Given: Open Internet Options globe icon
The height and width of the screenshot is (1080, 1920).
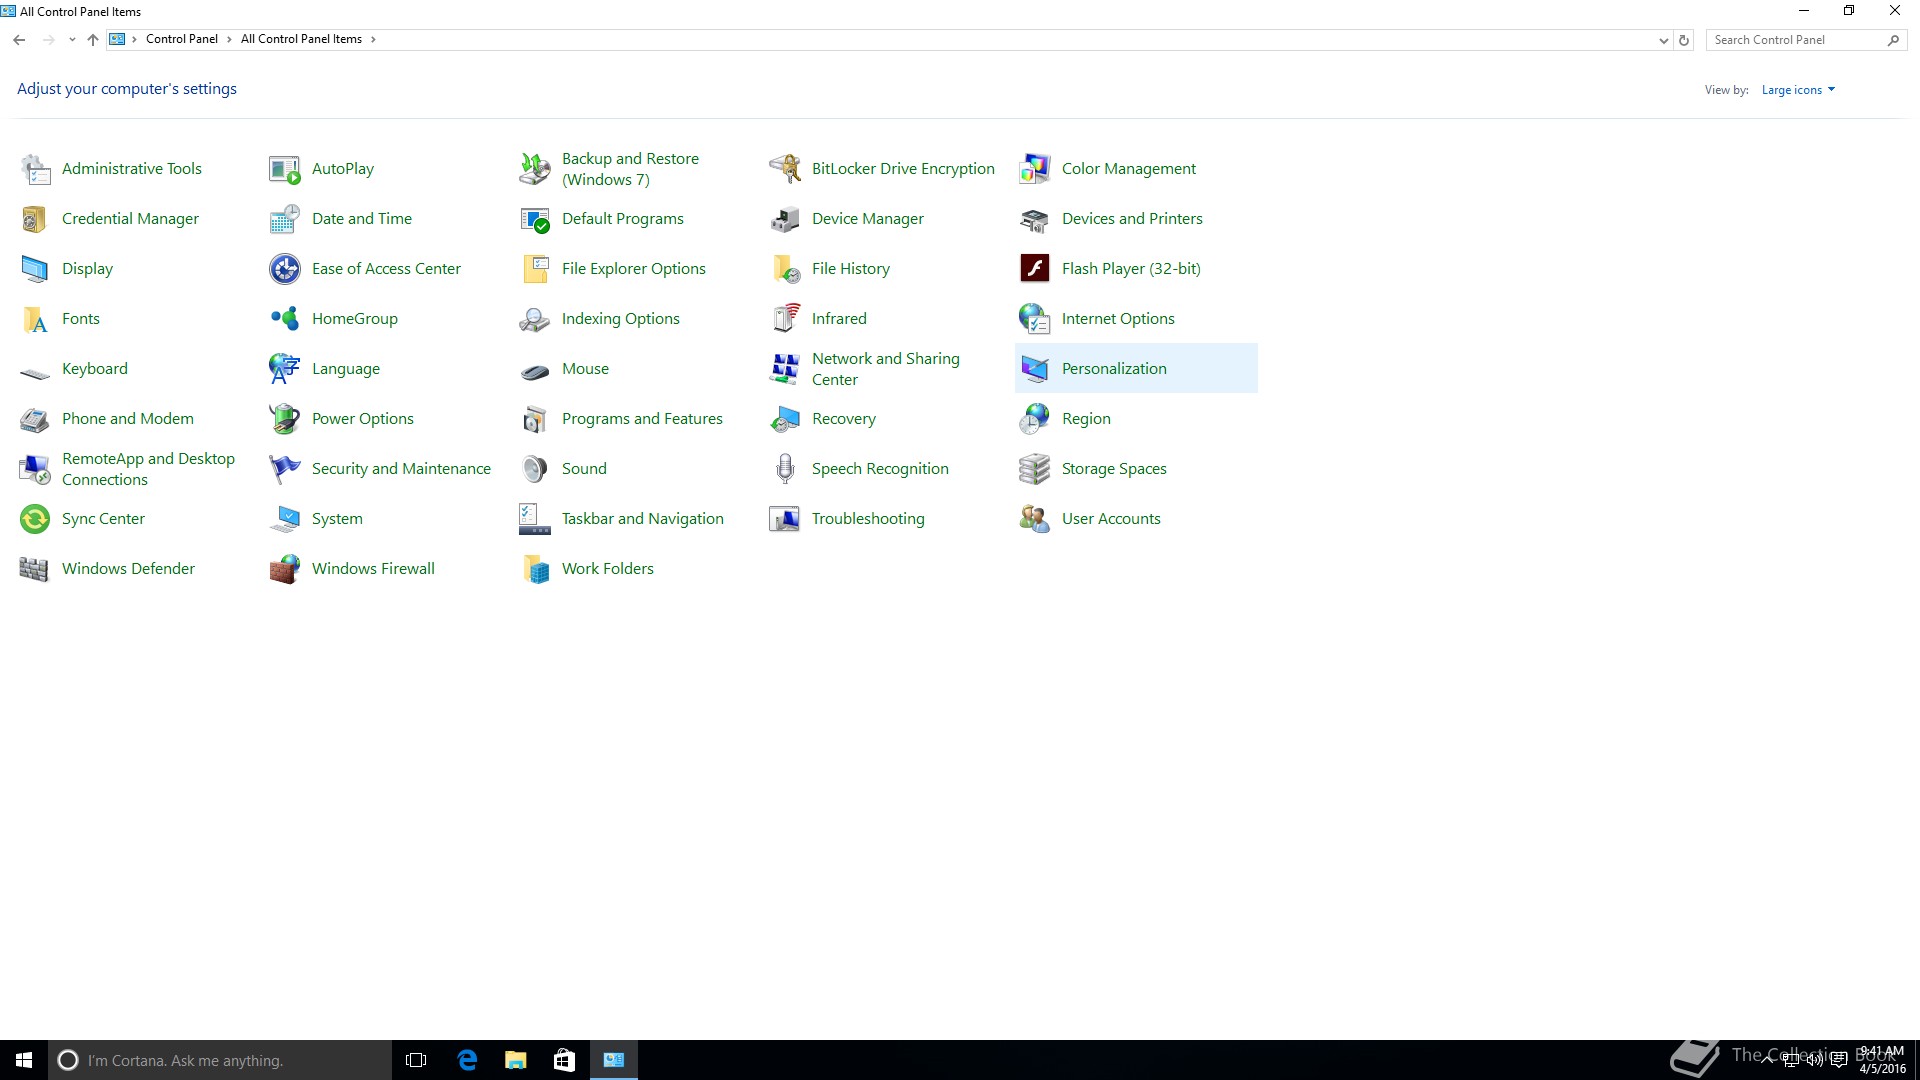Looking at the screenshot, I should pos(1035,319).
